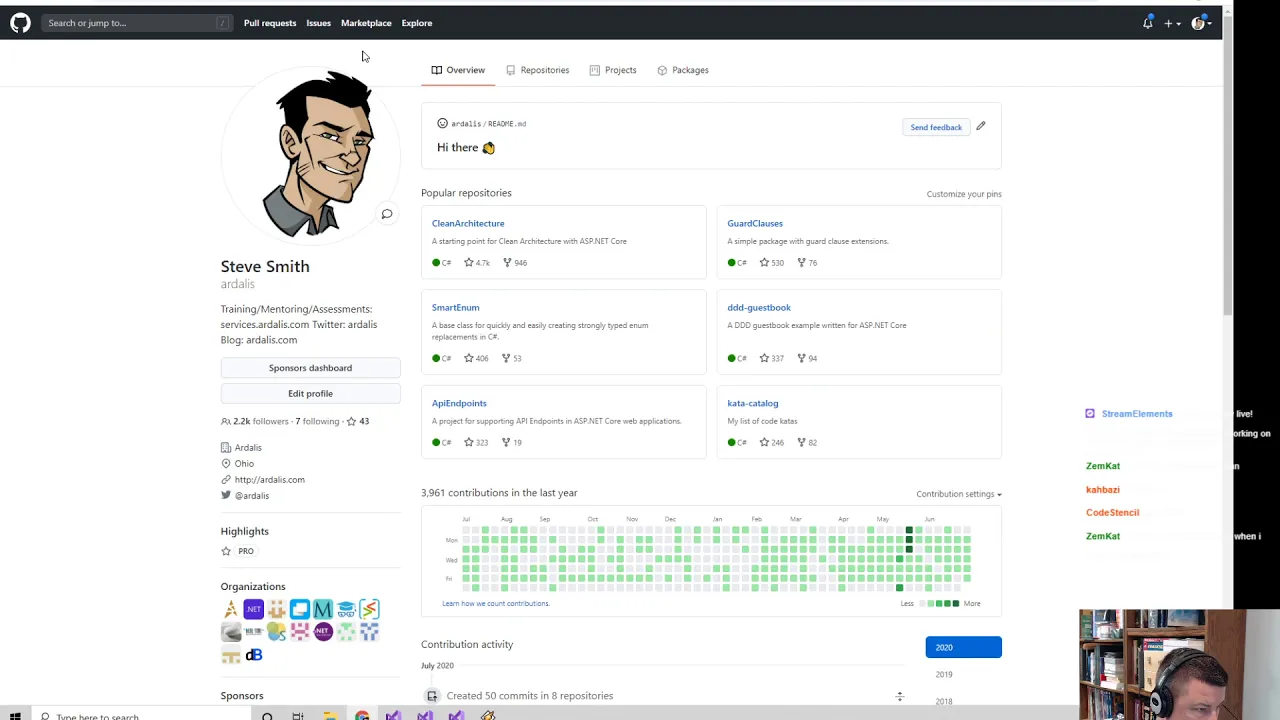Click kata-catalog 82 forks count

807,442
